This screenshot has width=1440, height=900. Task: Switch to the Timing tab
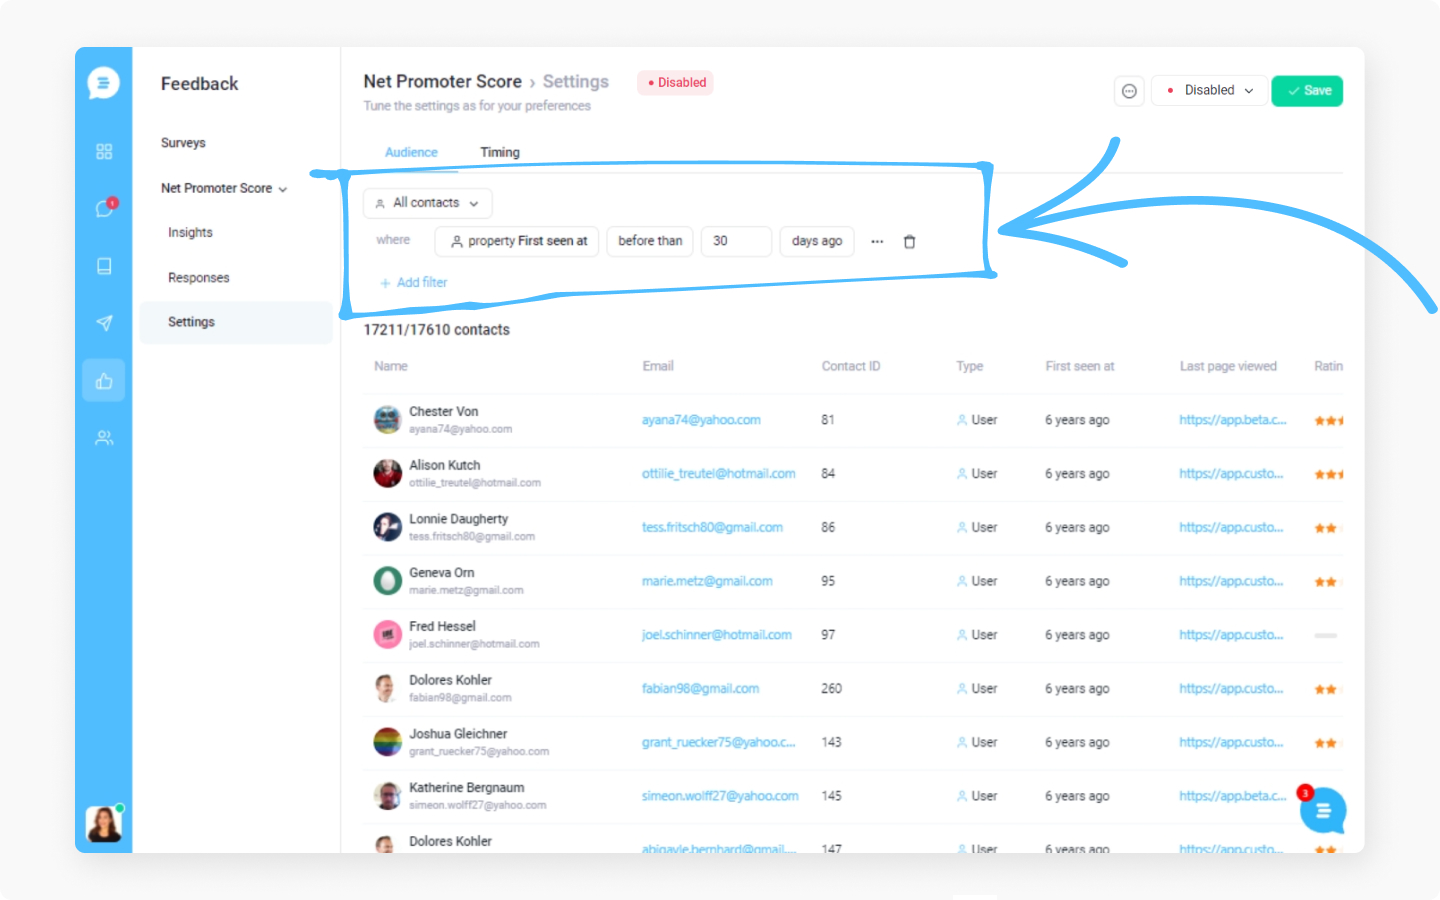click(x=500, y=152)
